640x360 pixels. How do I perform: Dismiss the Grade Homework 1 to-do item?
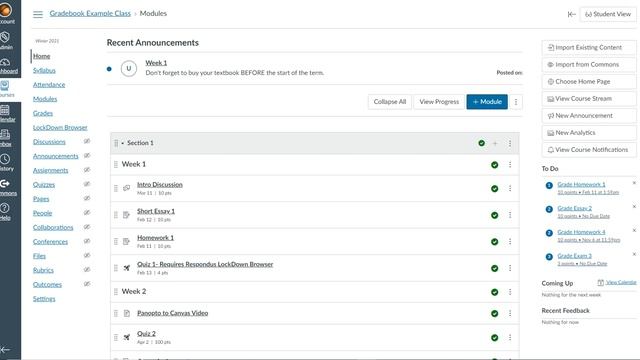pos(634,183)
